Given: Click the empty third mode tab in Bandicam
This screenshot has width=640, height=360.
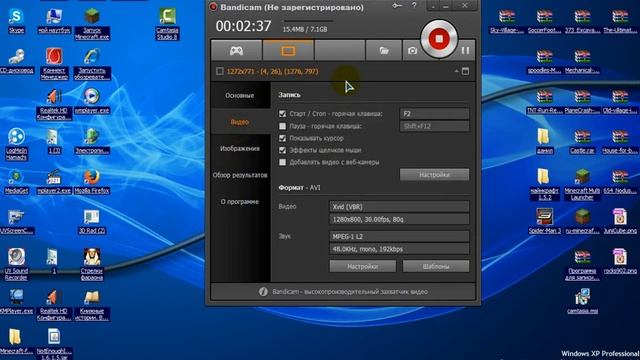Looking at the screenshot, I should point(340,51).
